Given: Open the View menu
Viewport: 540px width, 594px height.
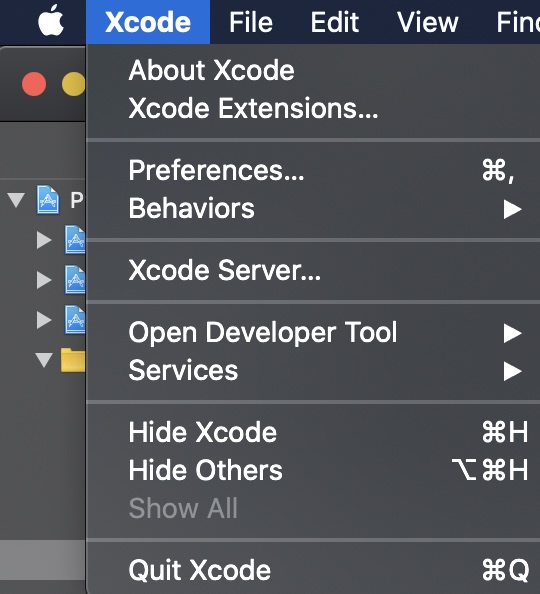Looking at the screenshot, I should 427,22.
